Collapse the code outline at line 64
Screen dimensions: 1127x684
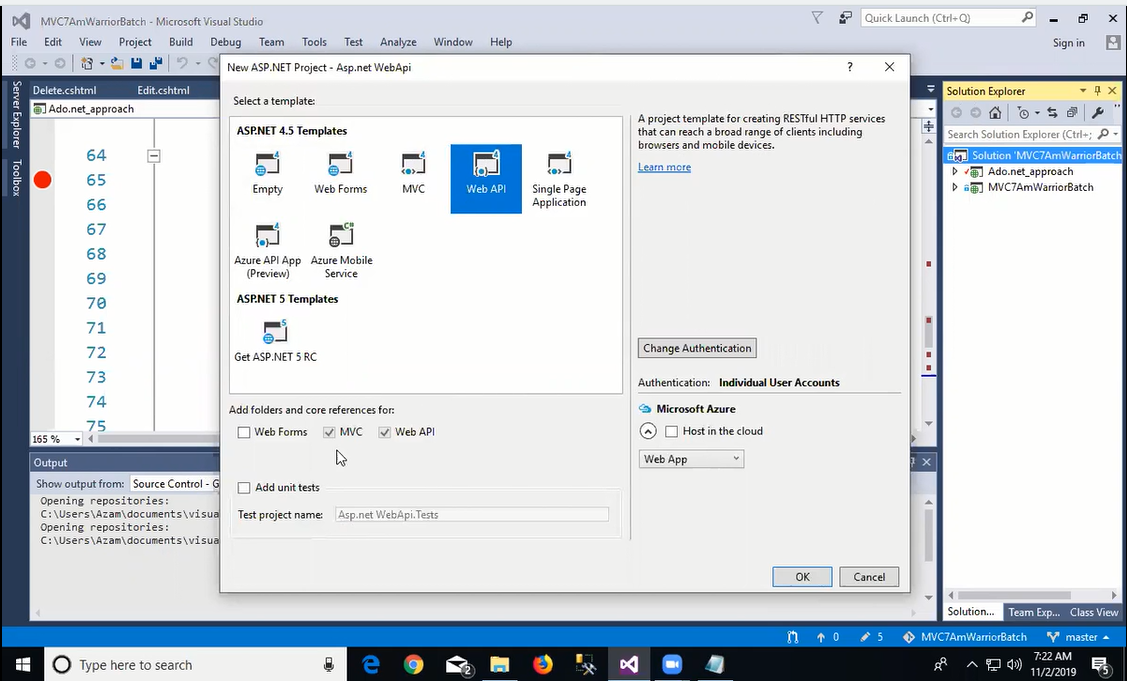coord(154,155)
